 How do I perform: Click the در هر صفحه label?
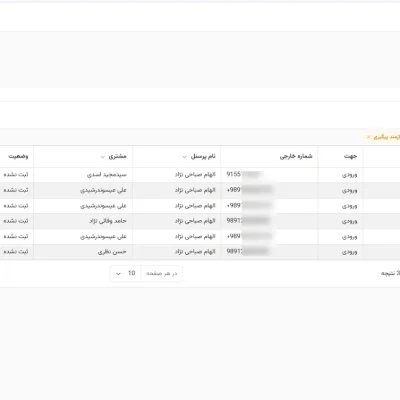click(162, 274)
